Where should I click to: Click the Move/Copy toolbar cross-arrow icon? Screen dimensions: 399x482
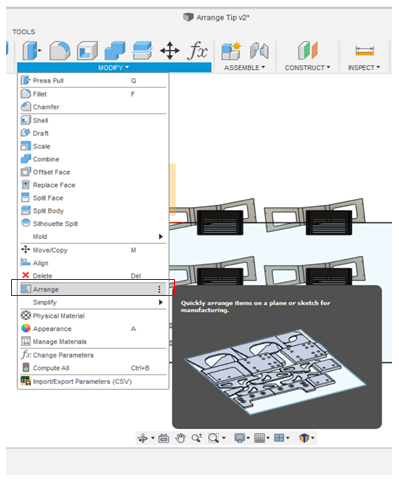pos(170,51)
